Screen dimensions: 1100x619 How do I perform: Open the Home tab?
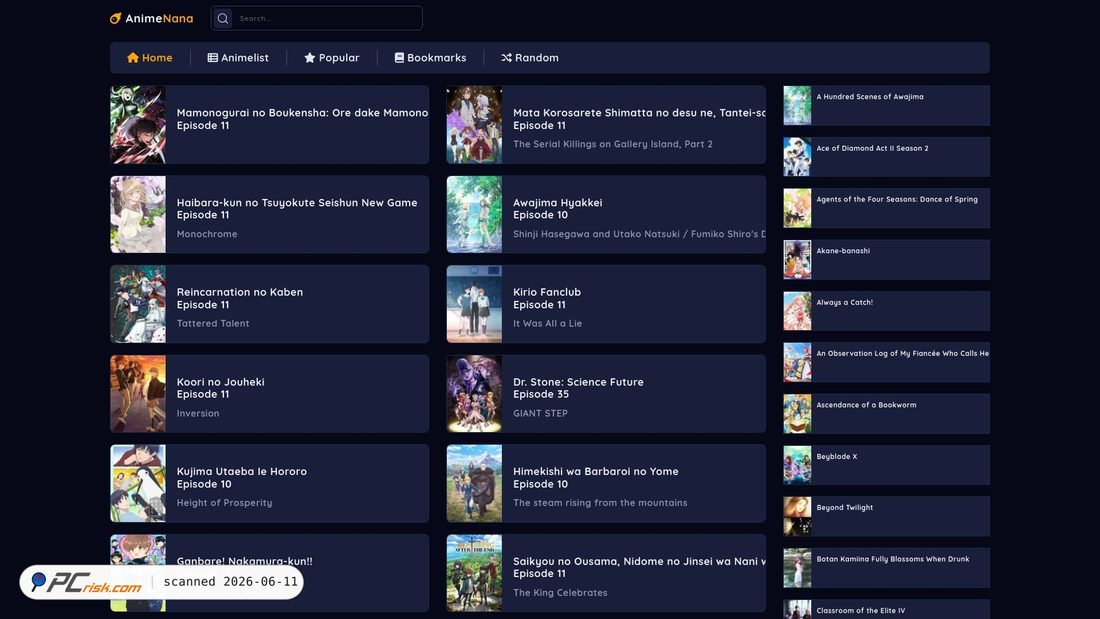click(149, 58)
